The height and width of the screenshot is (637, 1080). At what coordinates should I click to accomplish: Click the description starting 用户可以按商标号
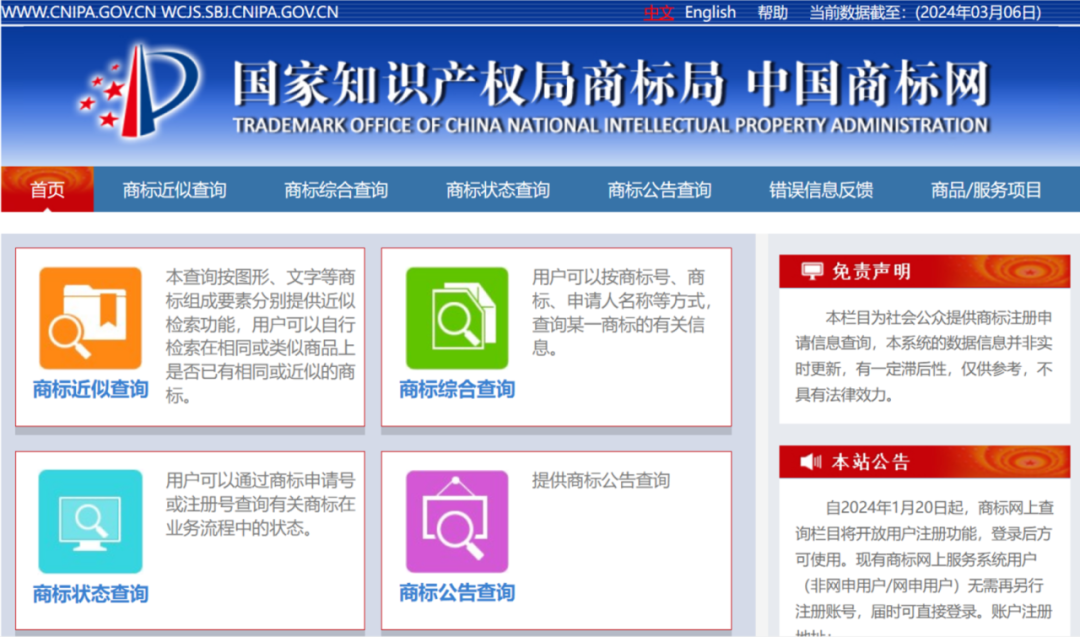point(621,312)
